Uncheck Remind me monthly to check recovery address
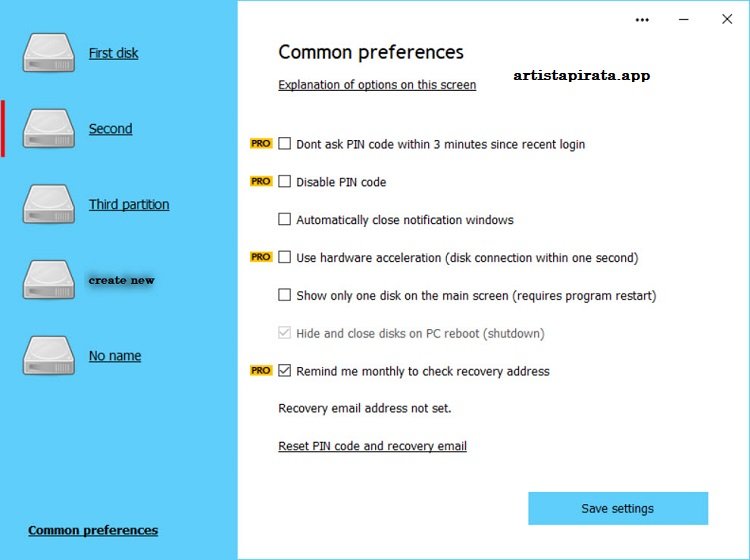Image resolution: width=750 pixels, height=560 pixels. [x=285, y=371]
